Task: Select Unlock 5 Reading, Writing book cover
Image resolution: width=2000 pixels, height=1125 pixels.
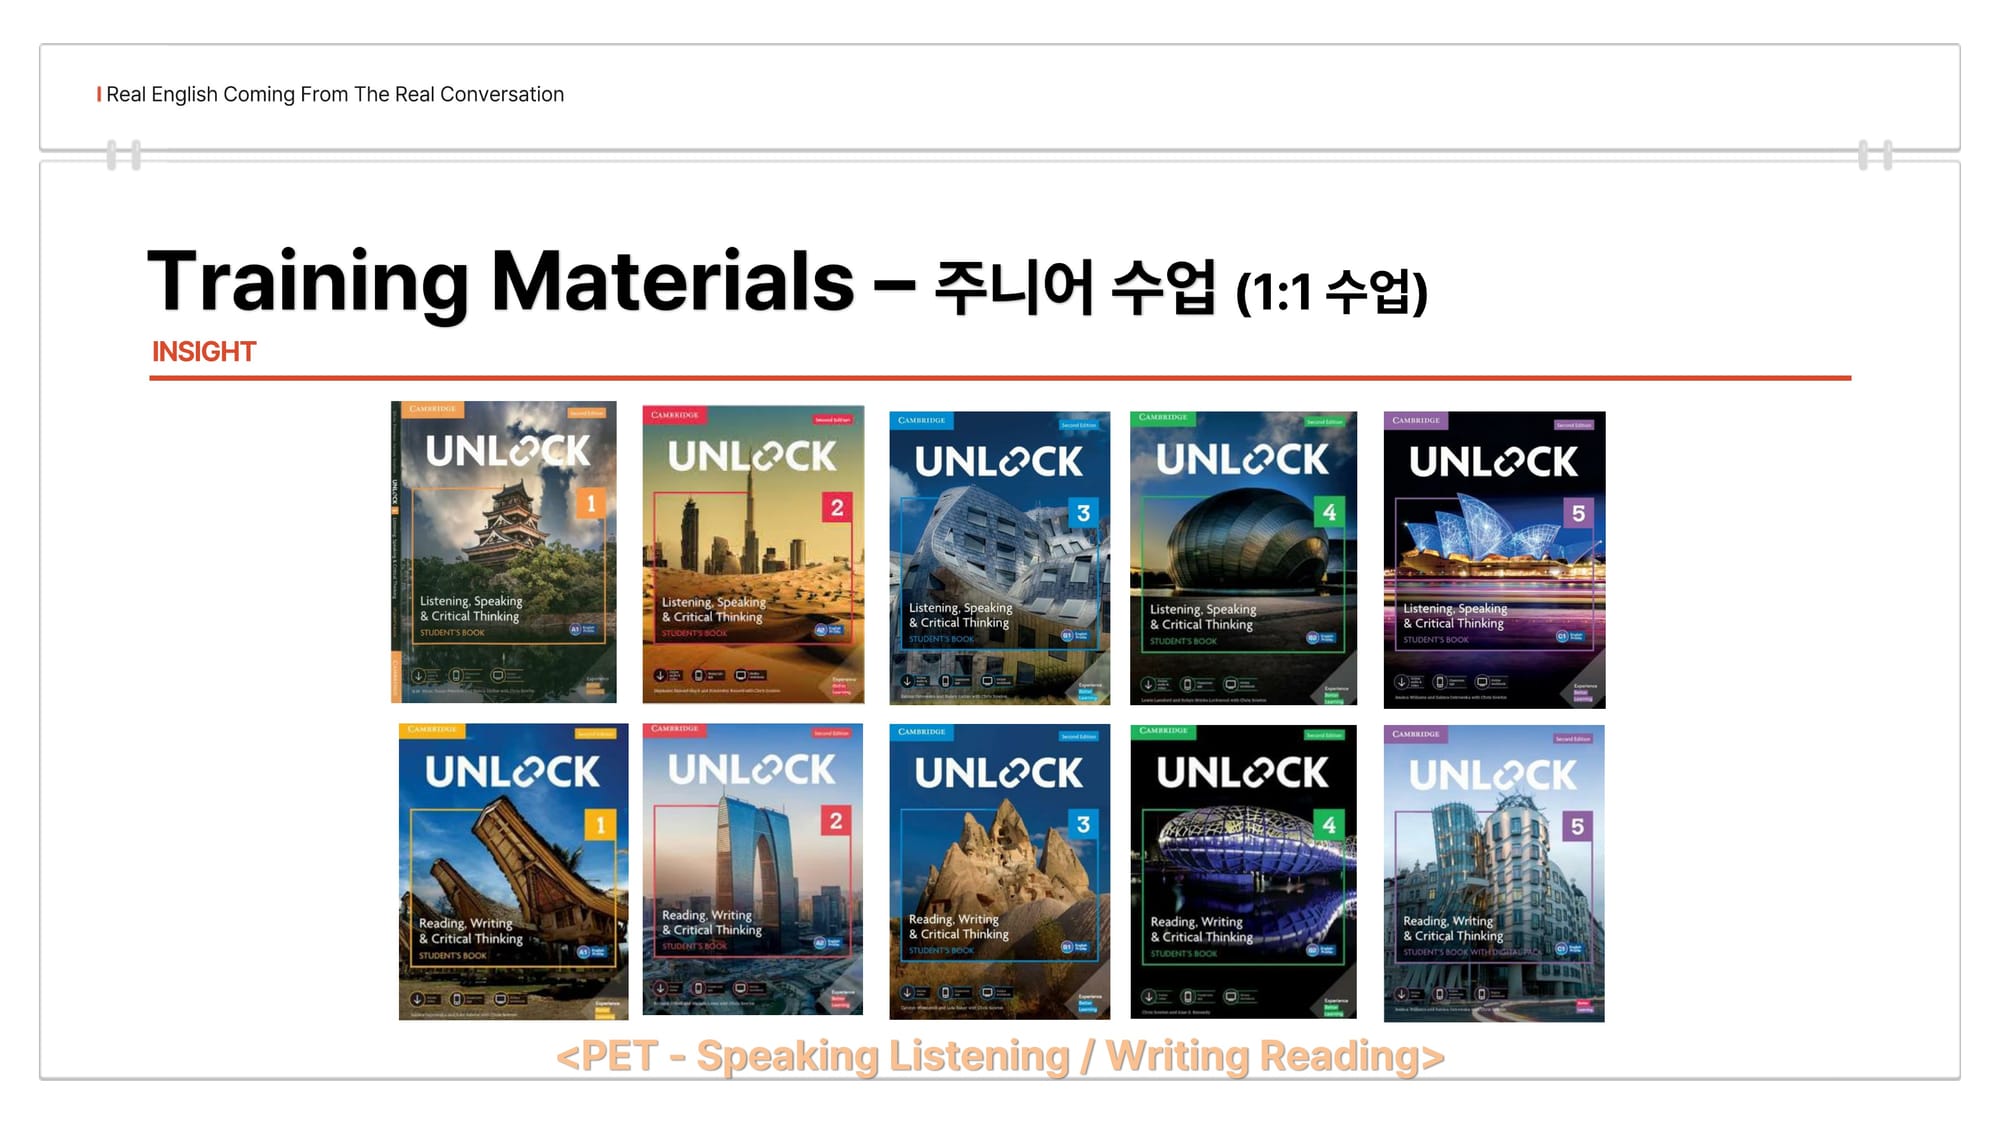Action: coord(1494,874)
